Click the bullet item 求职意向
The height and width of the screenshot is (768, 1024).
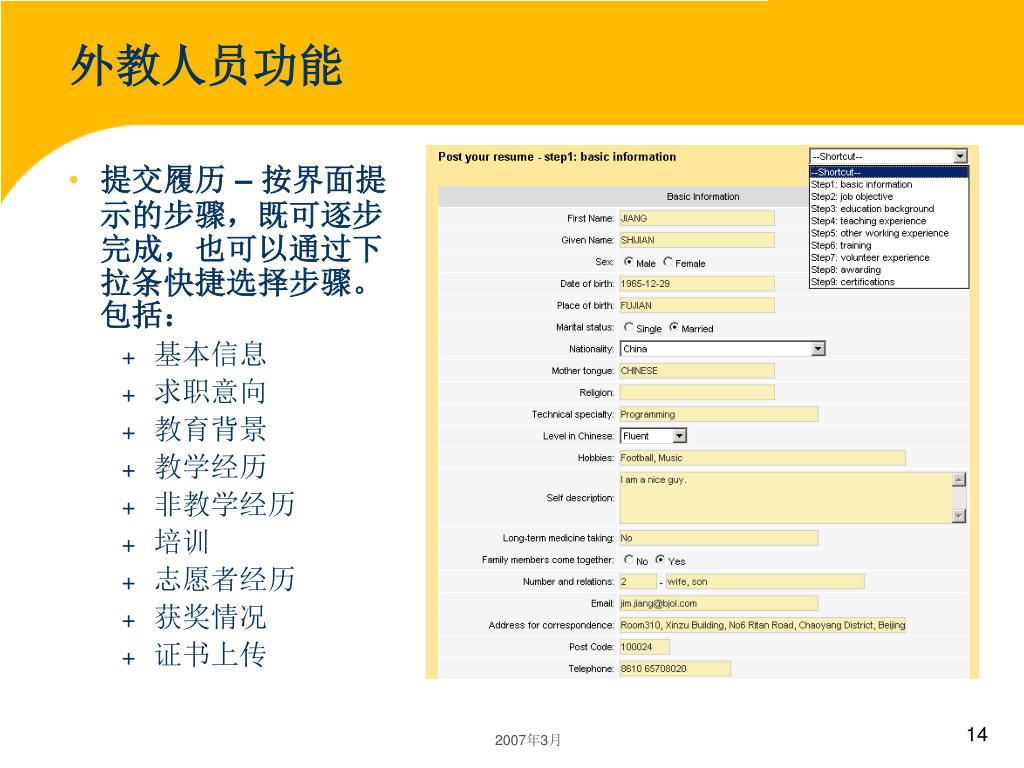coord(210,392)
